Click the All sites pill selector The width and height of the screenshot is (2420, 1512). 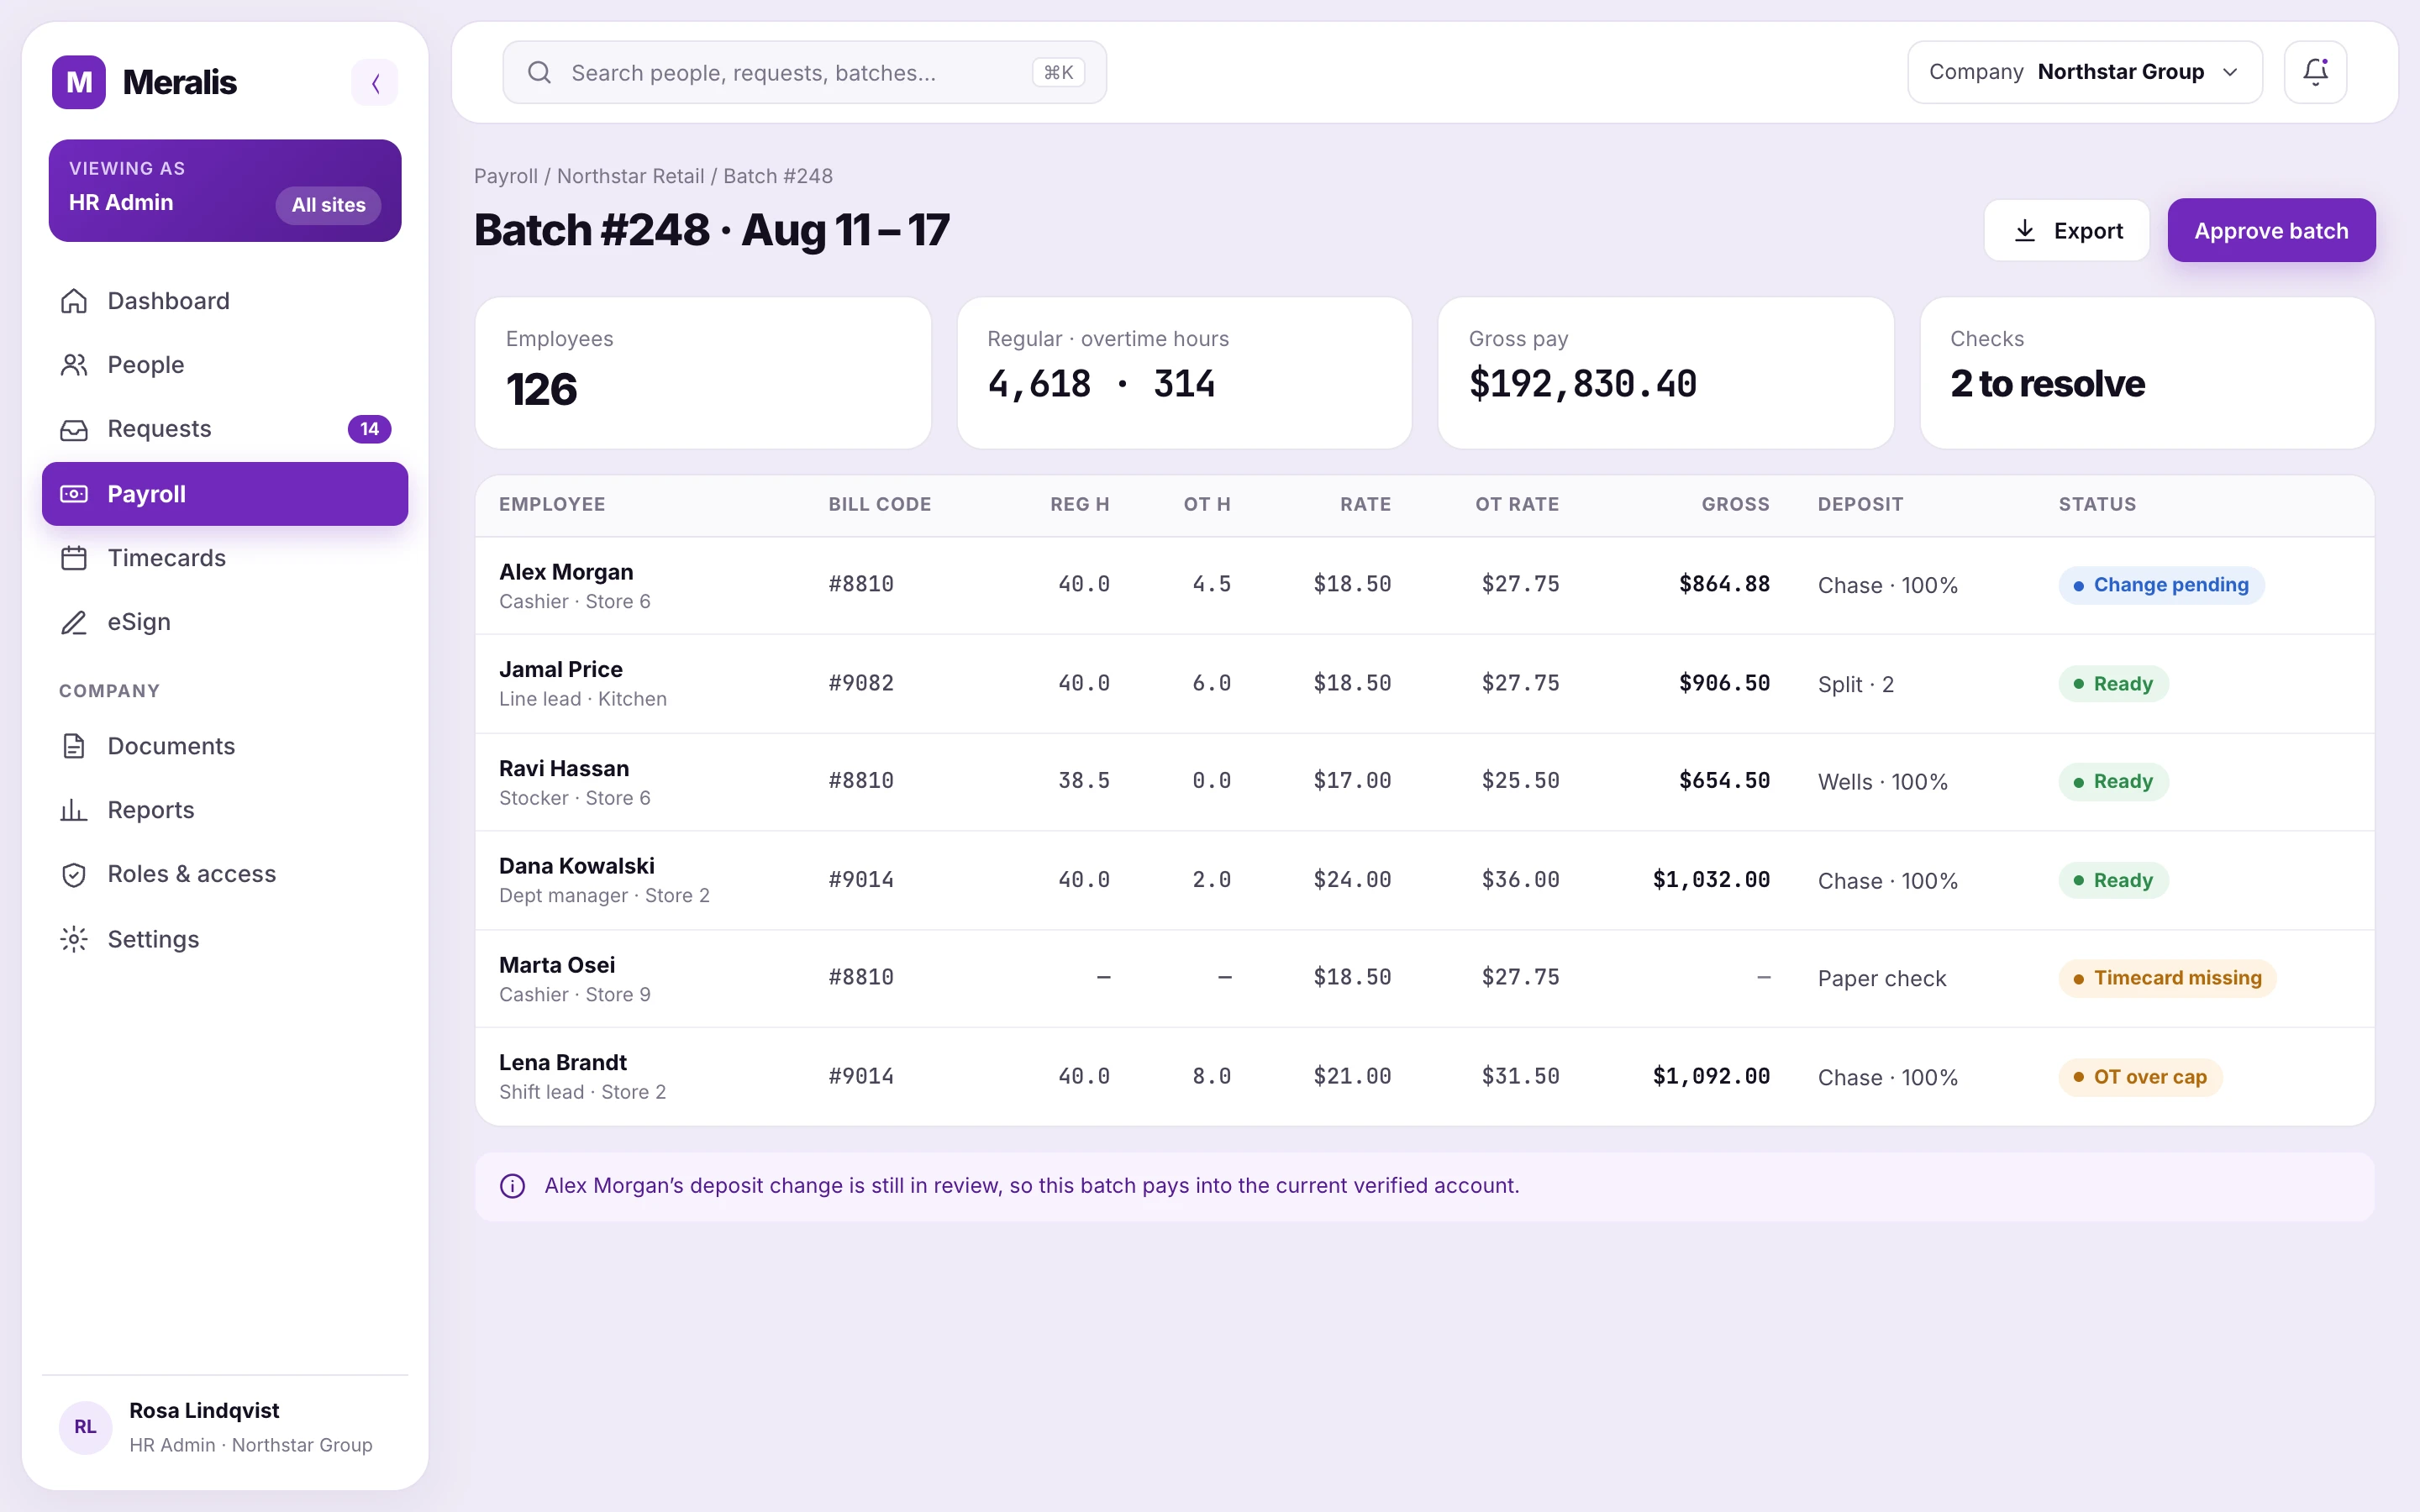[328, 205]
